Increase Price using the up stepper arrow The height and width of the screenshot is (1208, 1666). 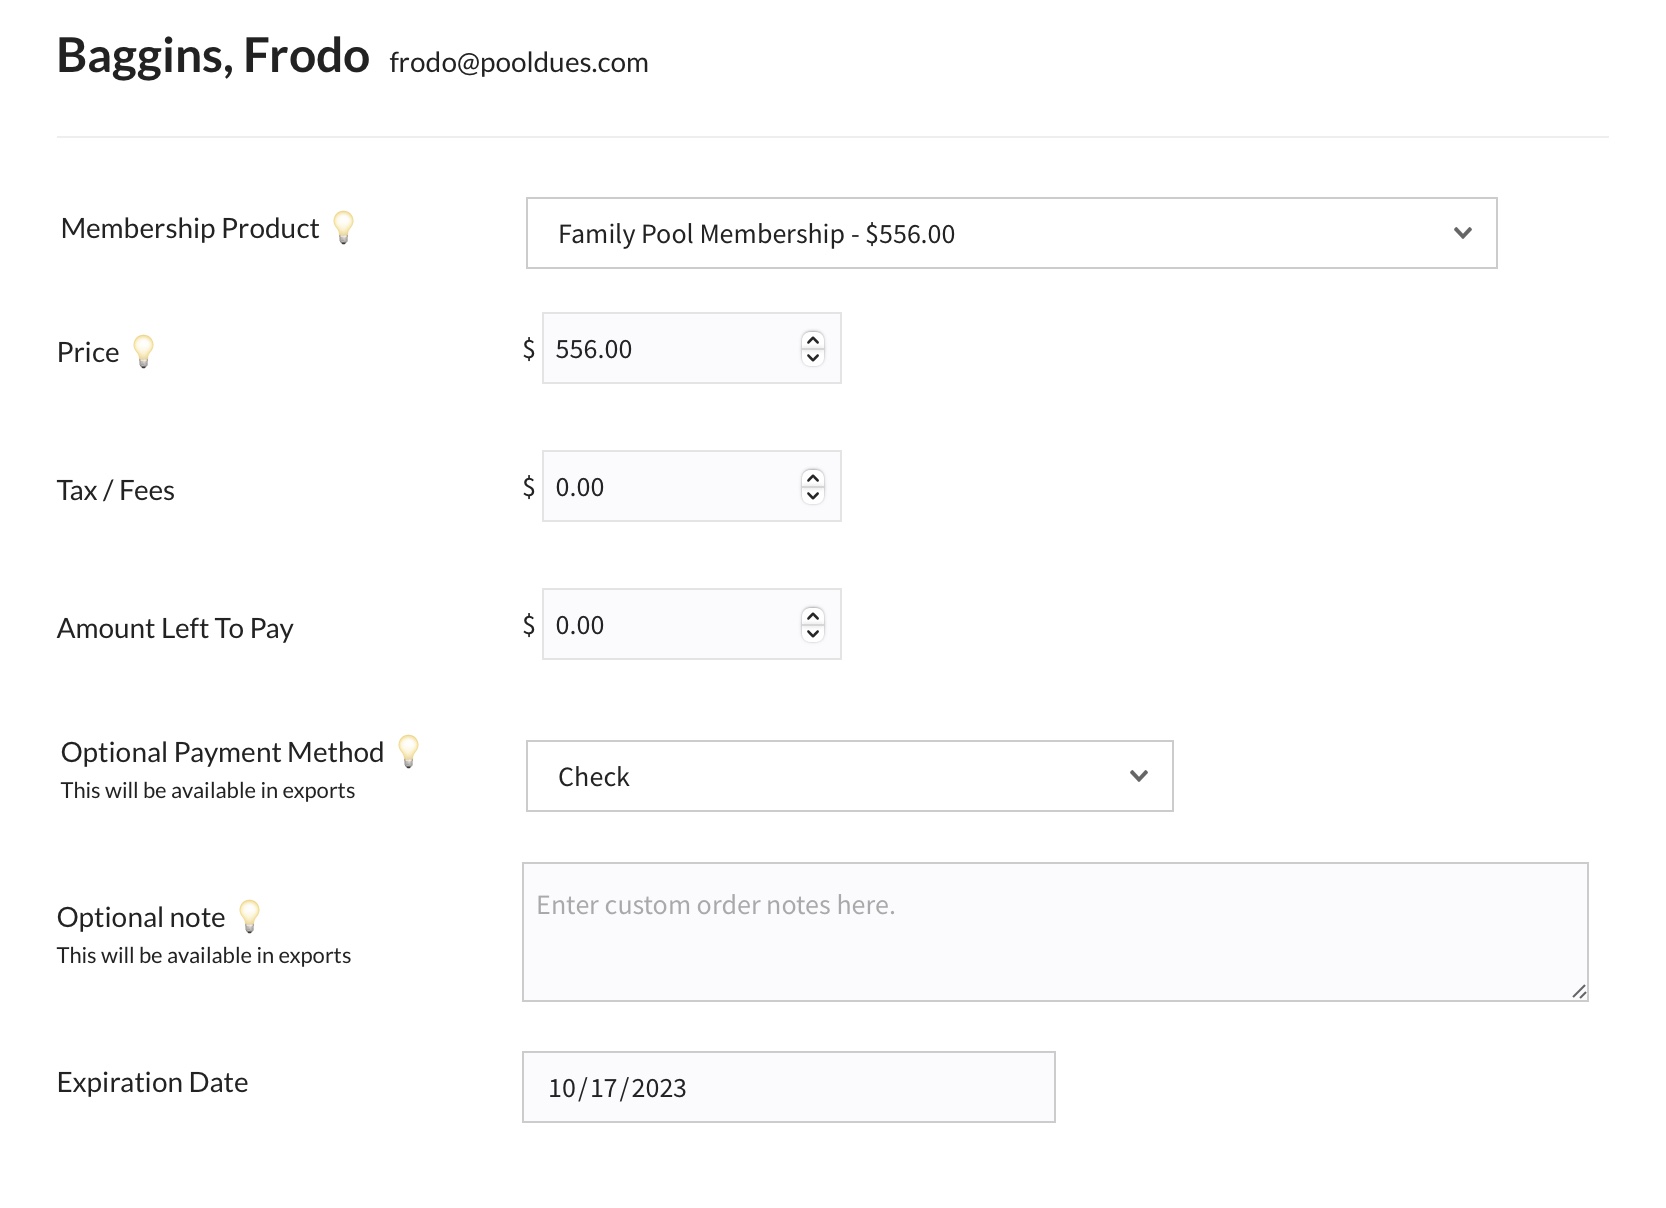click(813, 340)
